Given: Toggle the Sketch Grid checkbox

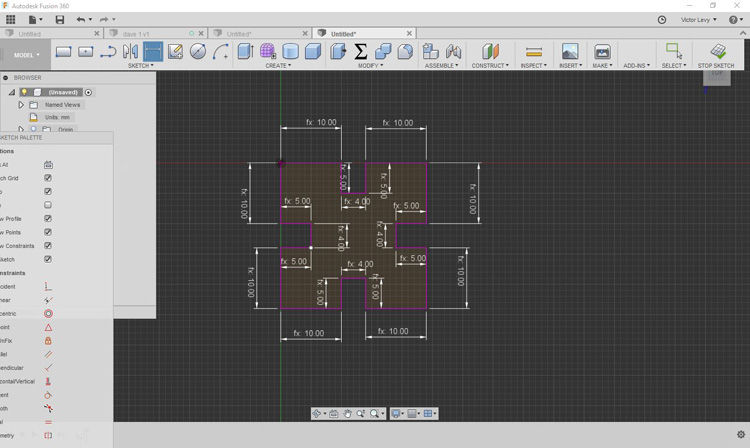Looking at the screenshot, I should [x=48, y=178].
